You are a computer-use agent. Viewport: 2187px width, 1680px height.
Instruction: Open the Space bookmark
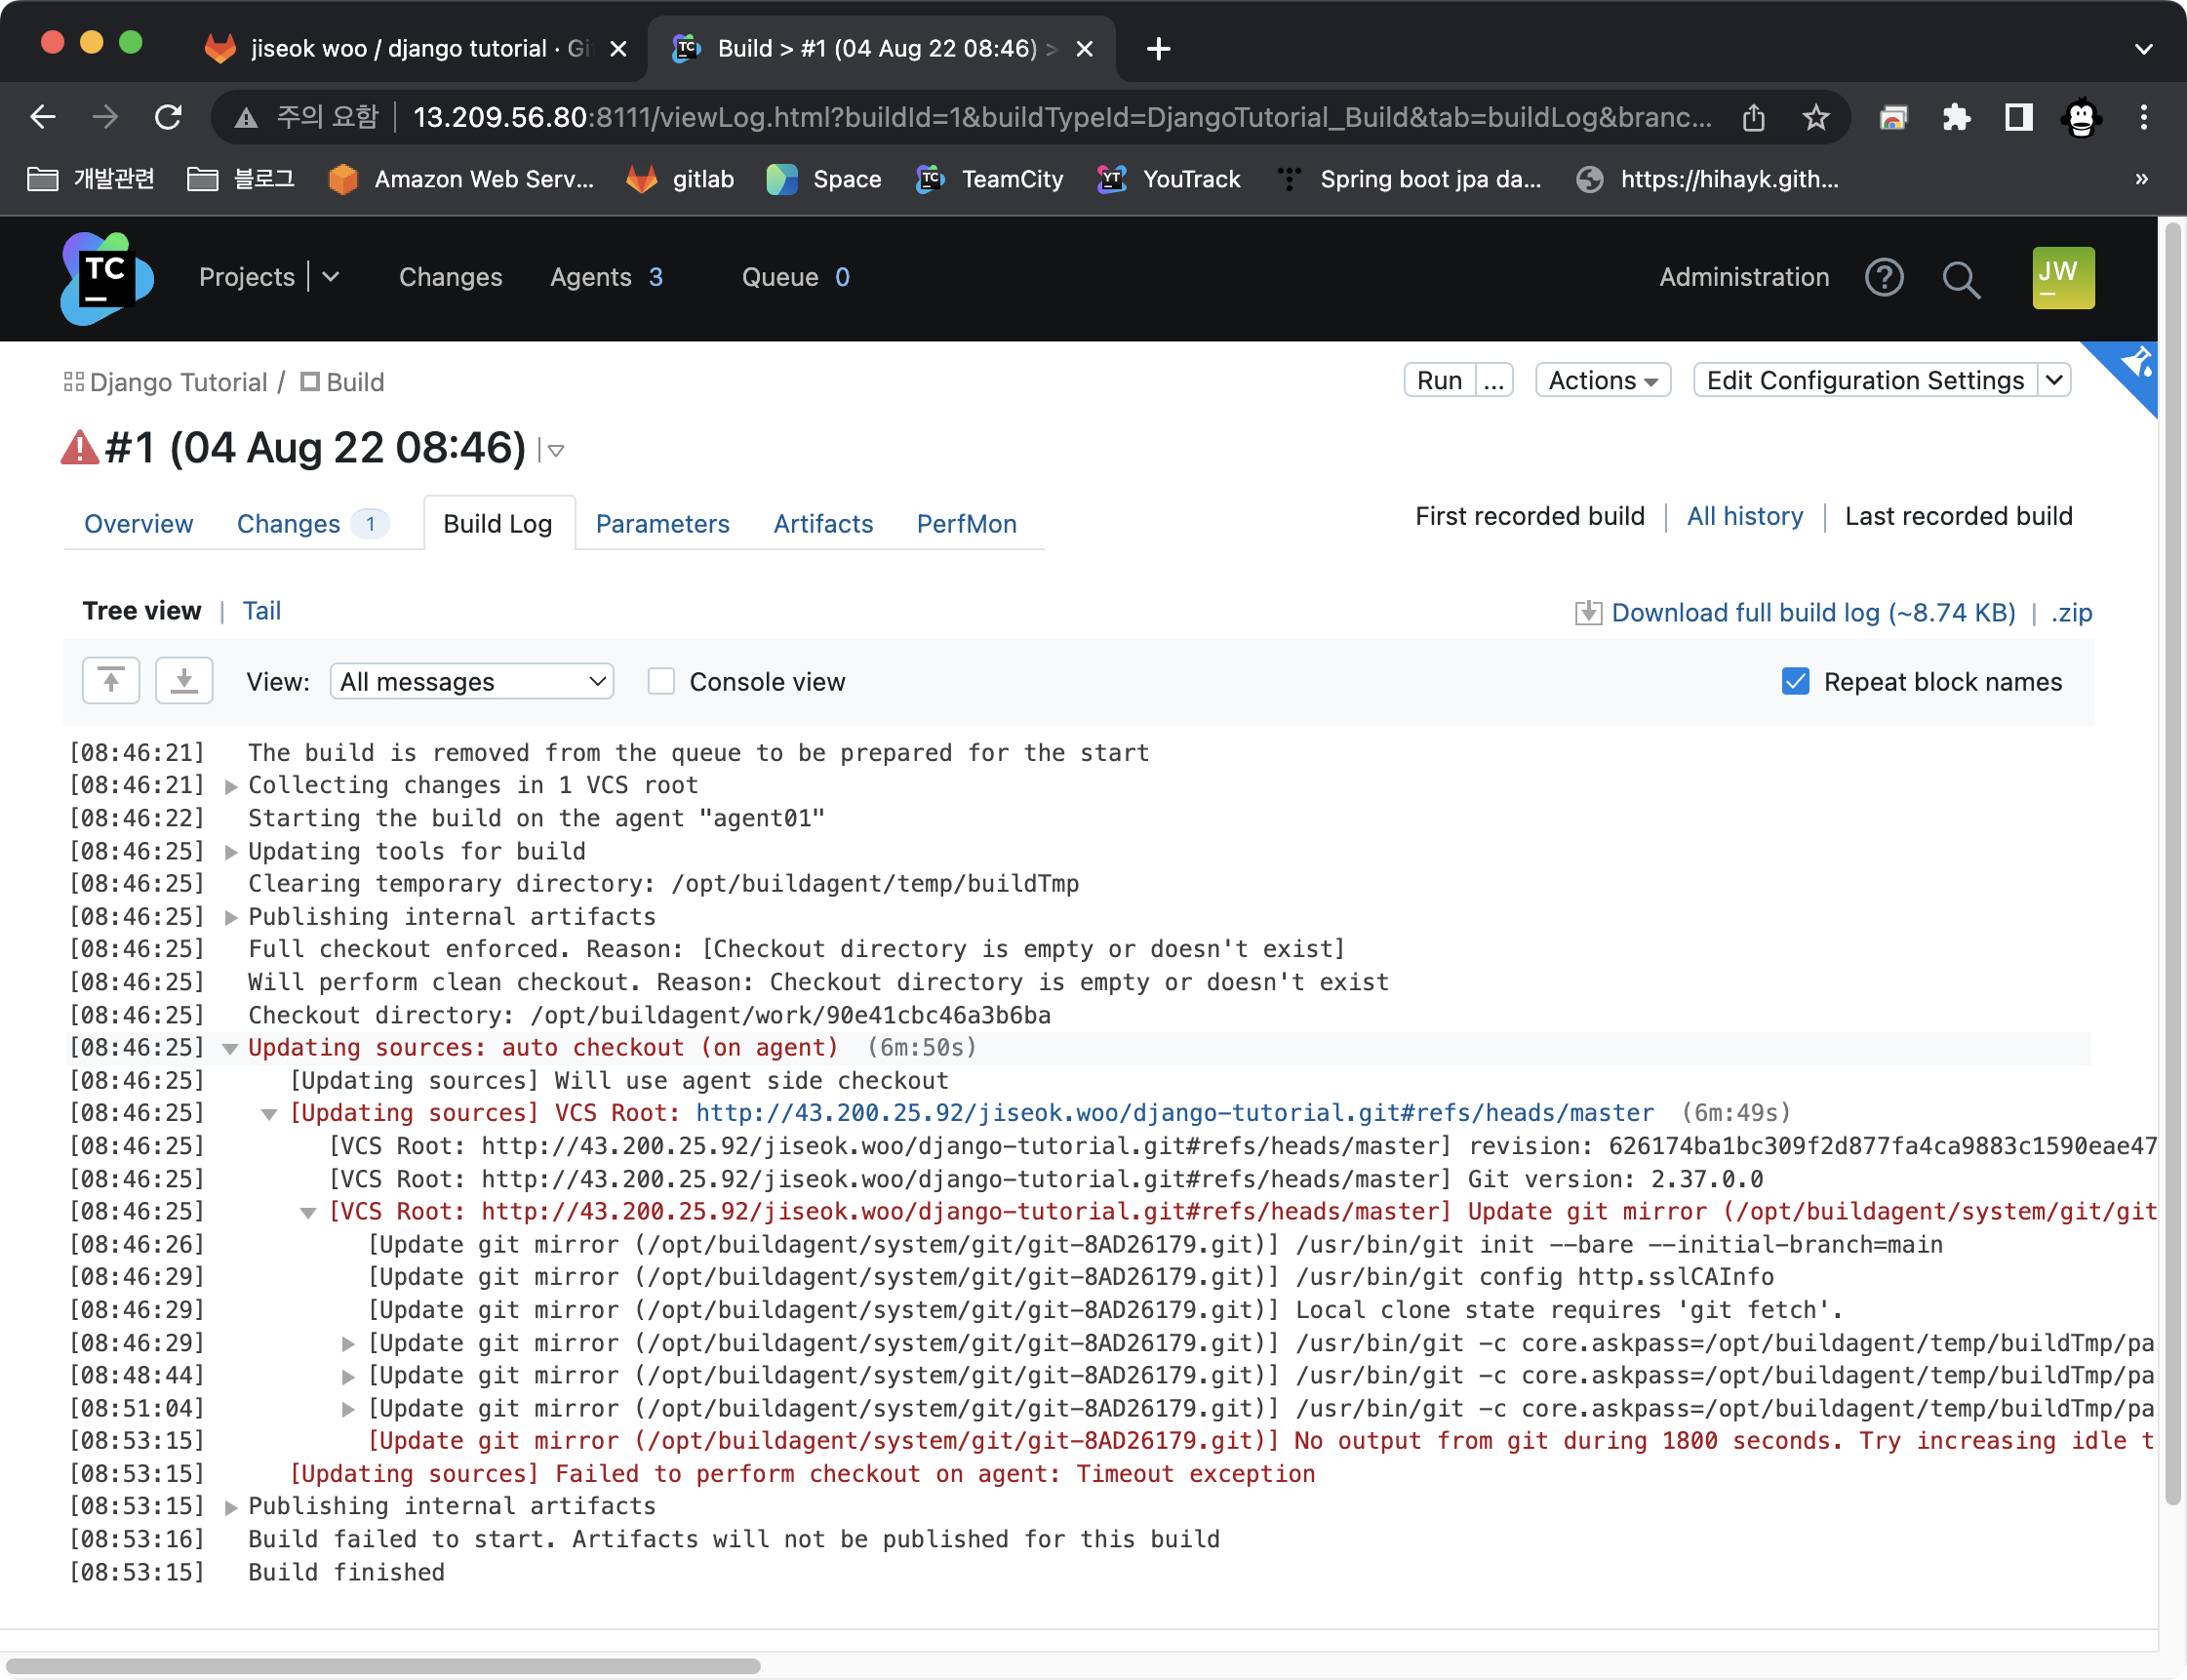pyautogui.click(x=824, y=179)
